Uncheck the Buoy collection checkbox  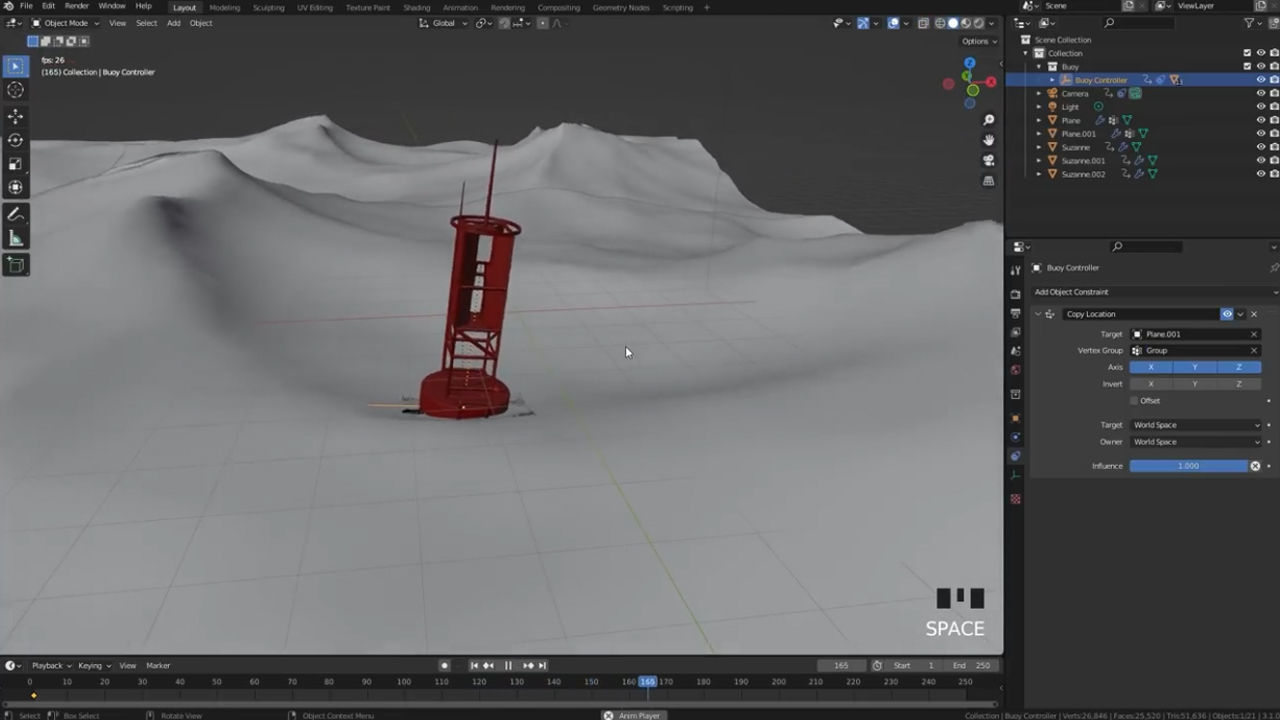tap(1247, 66)
